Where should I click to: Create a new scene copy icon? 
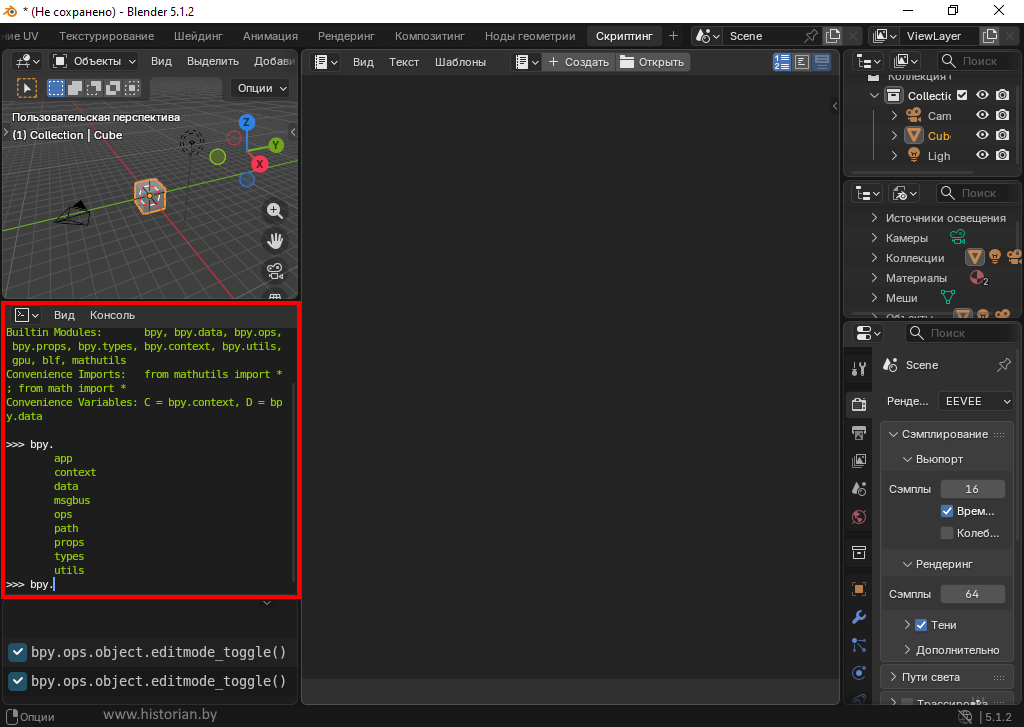(x=833, y=36)
